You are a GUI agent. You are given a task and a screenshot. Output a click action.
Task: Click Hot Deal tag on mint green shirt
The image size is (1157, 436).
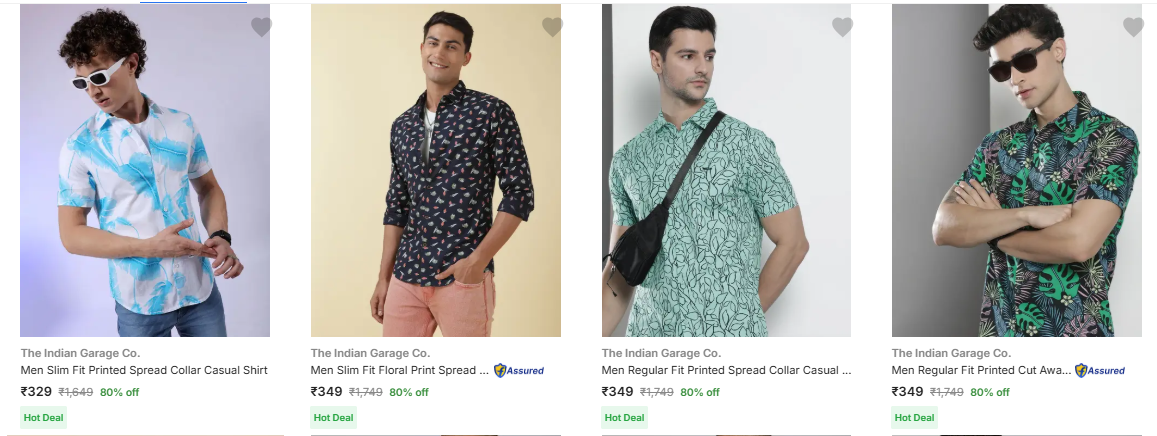[624, 417]
